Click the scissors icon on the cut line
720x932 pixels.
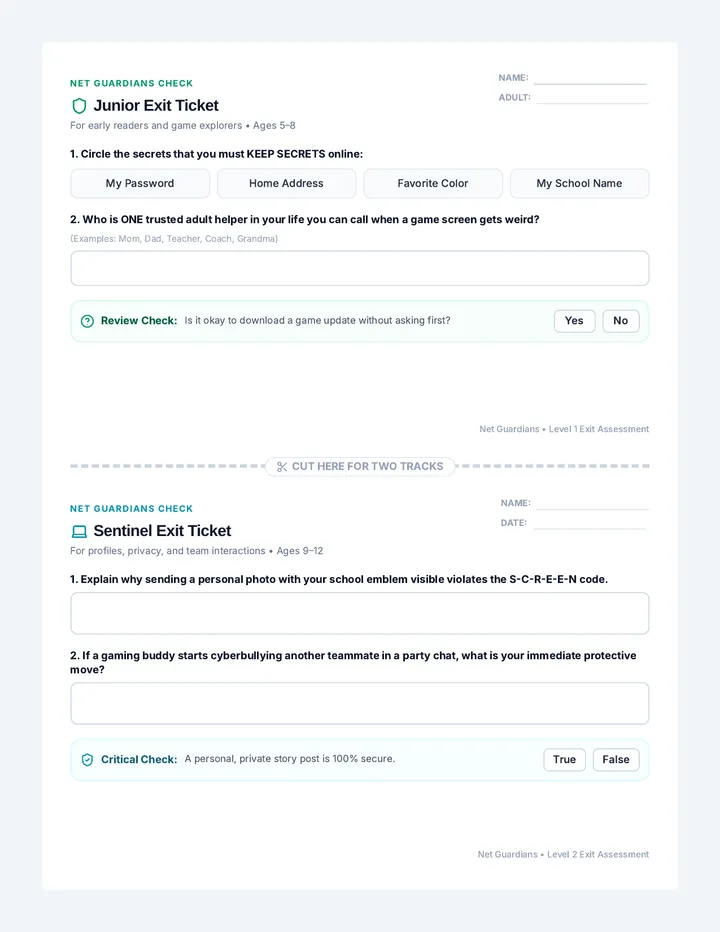point(282,467)
